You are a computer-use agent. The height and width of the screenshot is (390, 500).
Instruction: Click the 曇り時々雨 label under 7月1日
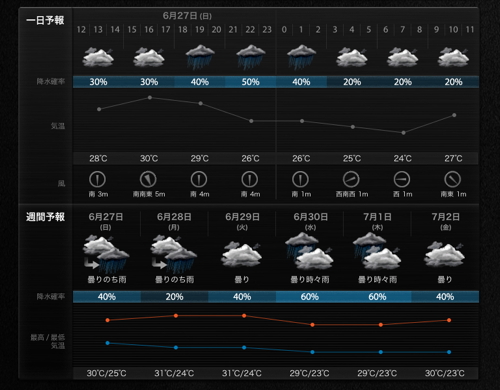377,279
